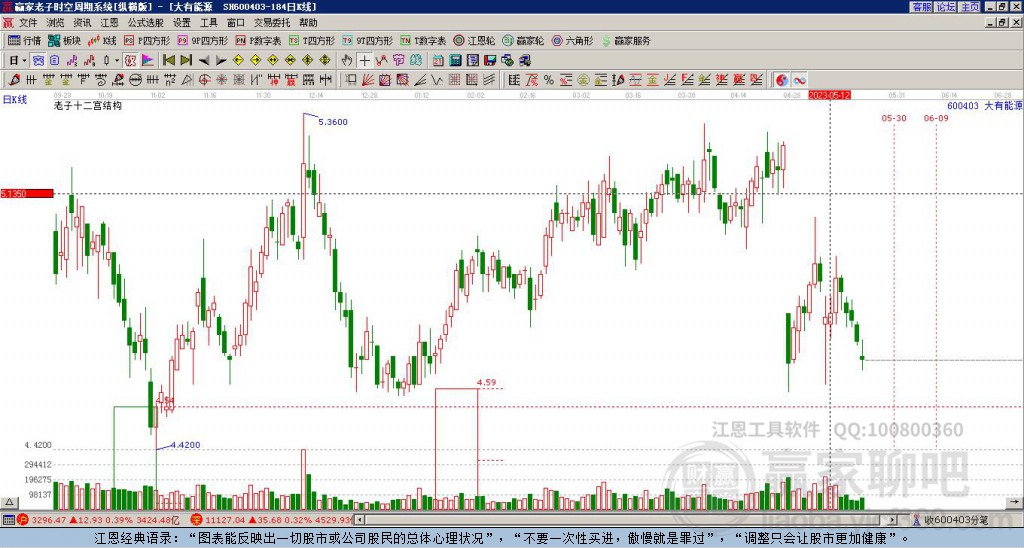The image size is (1024, 548).
Task: Toggle the red 权 adjustment icon
Action: (130, 61)
